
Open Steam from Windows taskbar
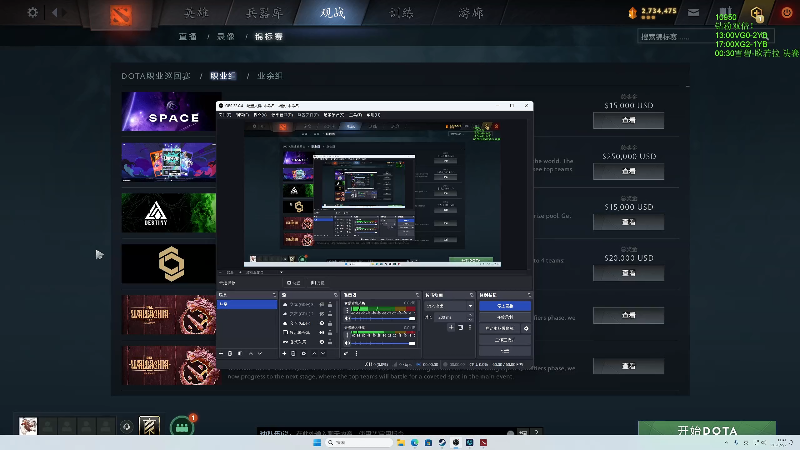pyautogui.click(x=442, y=442)
